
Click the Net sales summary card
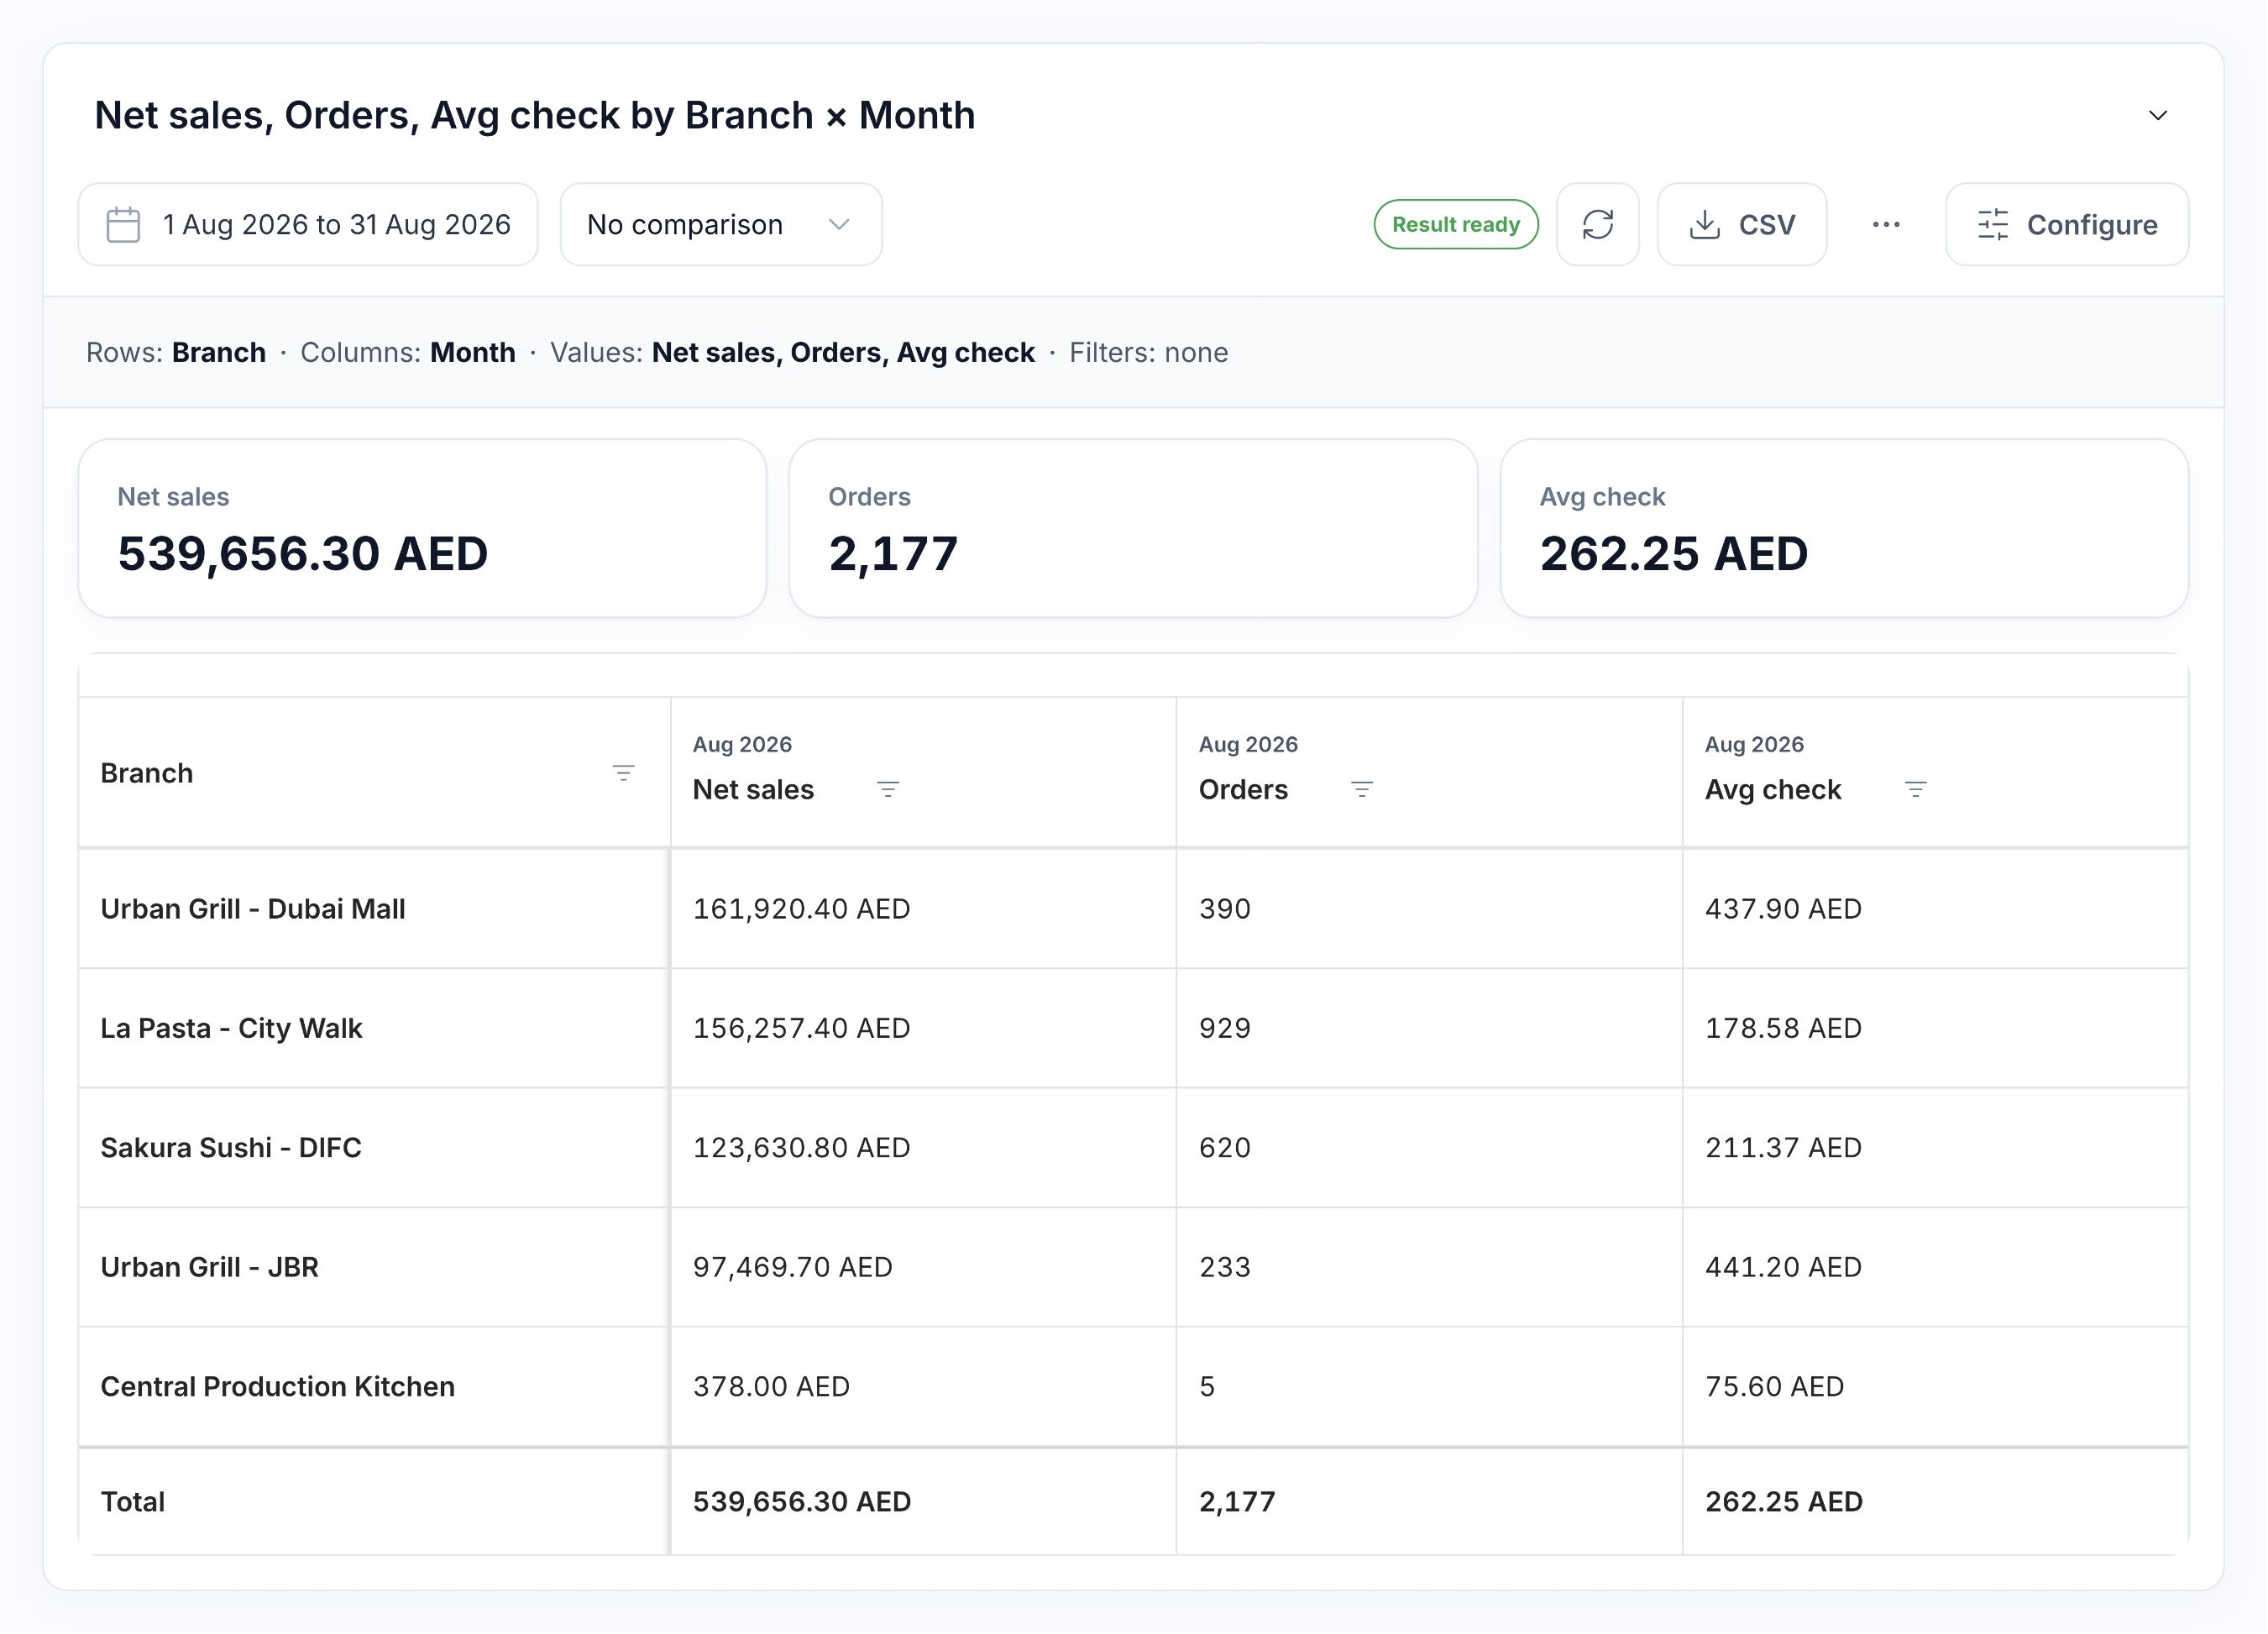422,528
